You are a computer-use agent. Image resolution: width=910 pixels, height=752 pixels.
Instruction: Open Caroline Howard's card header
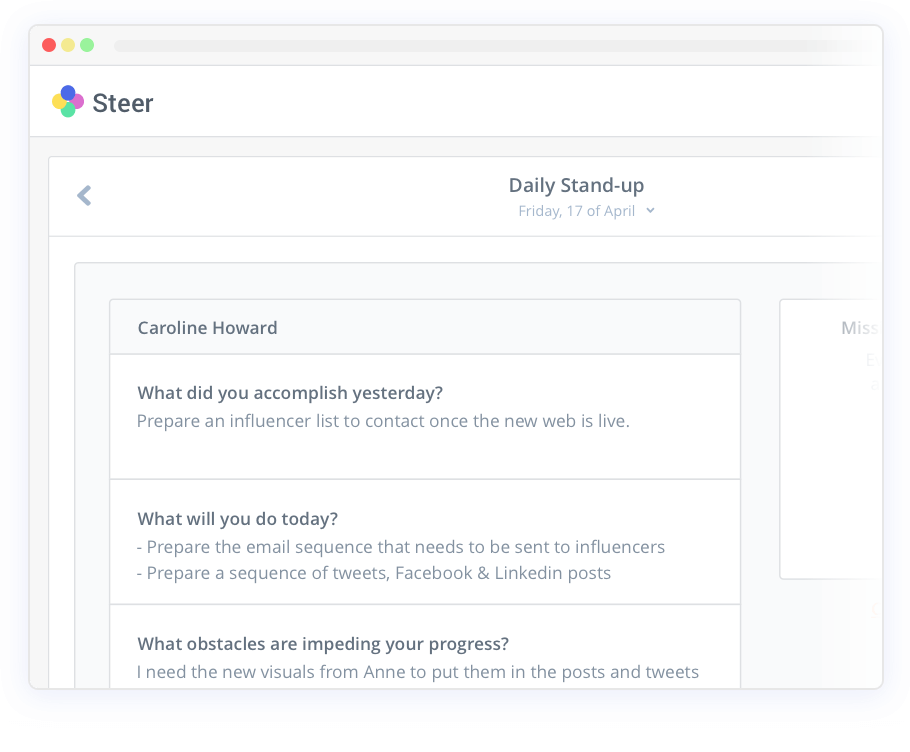[425, 327]
